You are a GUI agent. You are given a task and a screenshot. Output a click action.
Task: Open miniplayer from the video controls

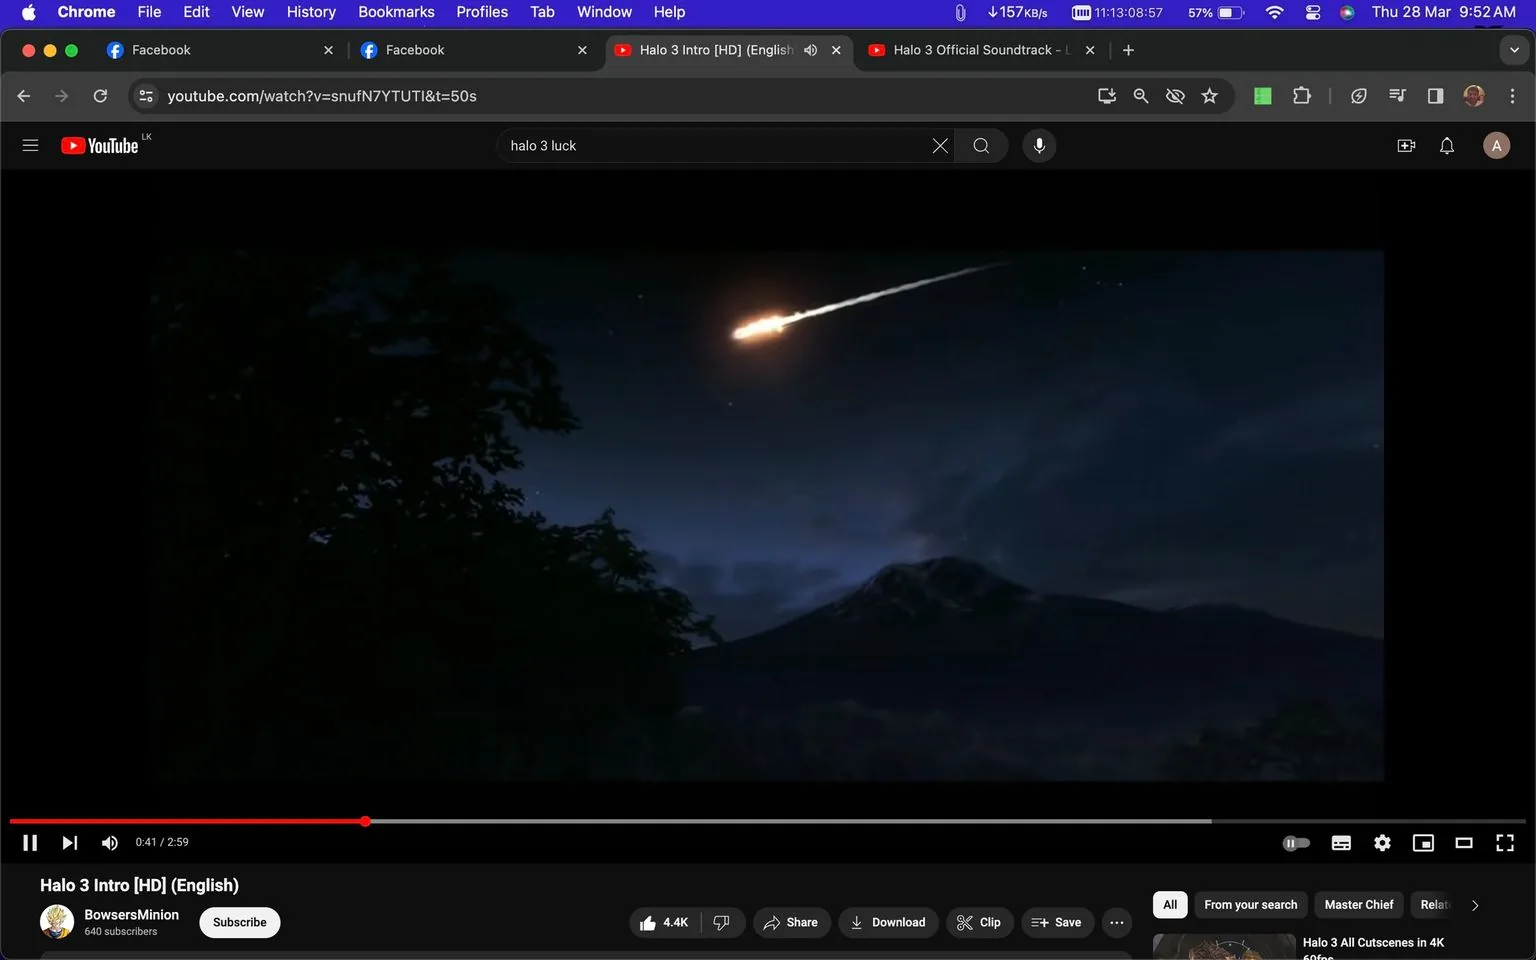(1423, 842)
